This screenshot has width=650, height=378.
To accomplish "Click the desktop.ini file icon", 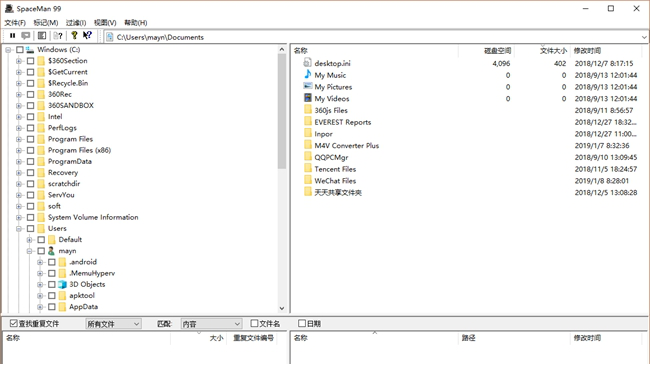I will 307,63.
